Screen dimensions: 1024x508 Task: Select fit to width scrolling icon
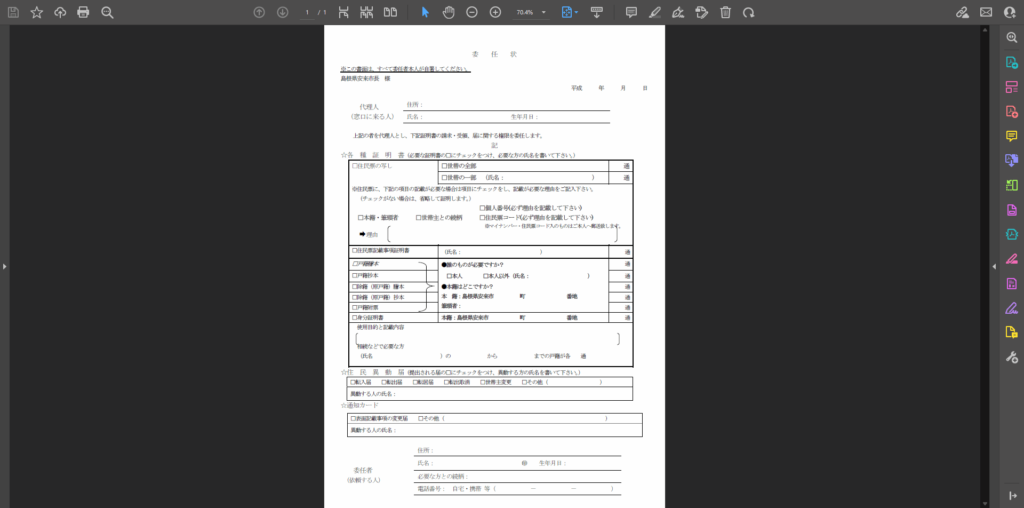pos(344,12)
